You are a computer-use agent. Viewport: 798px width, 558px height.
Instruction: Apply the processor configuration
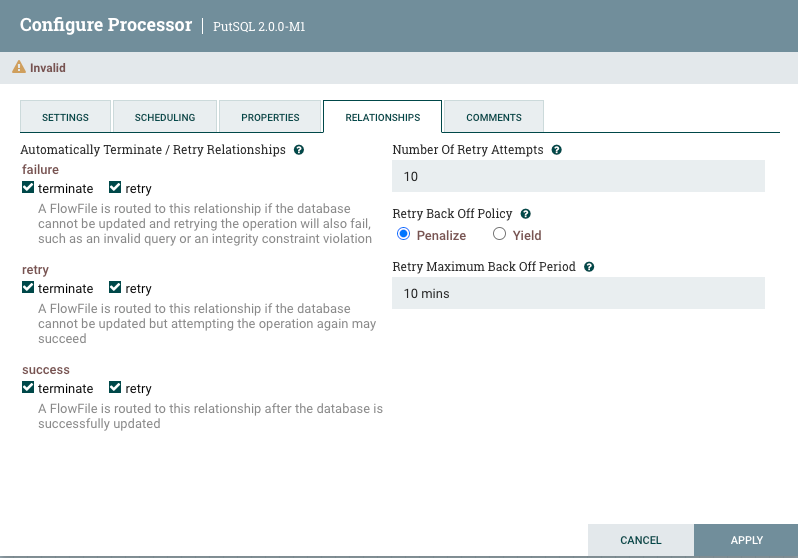[x=746, y=540]
